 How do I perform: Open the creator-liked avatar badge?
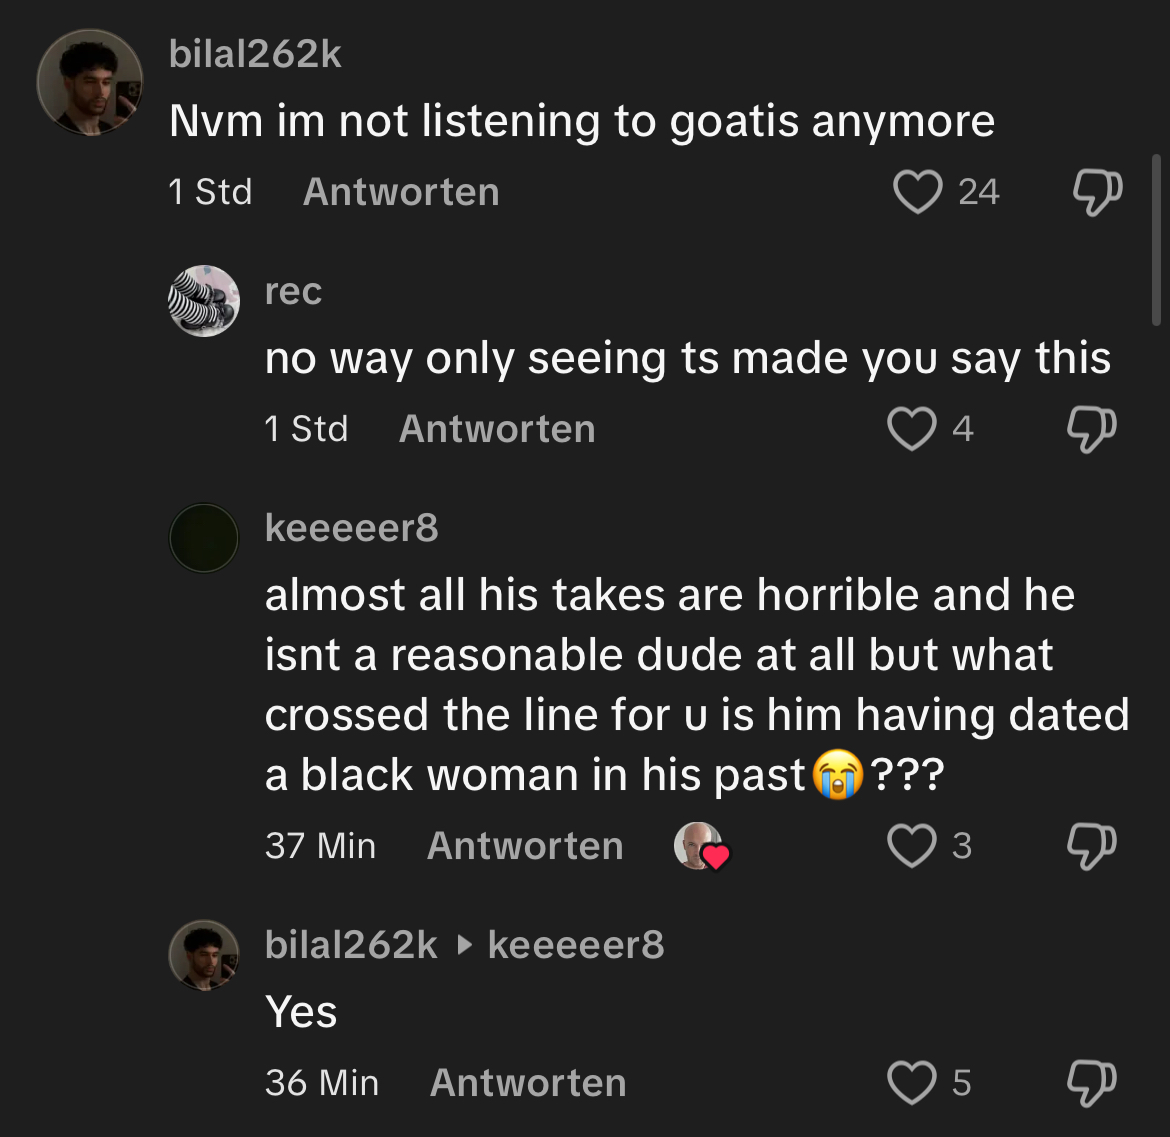click(700, 847)
